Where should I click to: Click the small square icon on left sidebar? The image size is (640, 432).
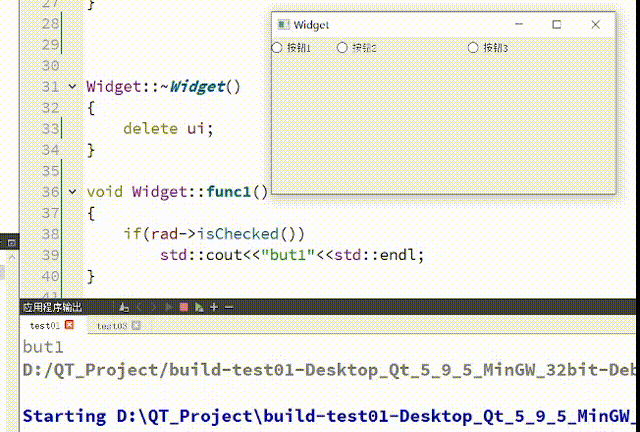click(x=11, y=243)
